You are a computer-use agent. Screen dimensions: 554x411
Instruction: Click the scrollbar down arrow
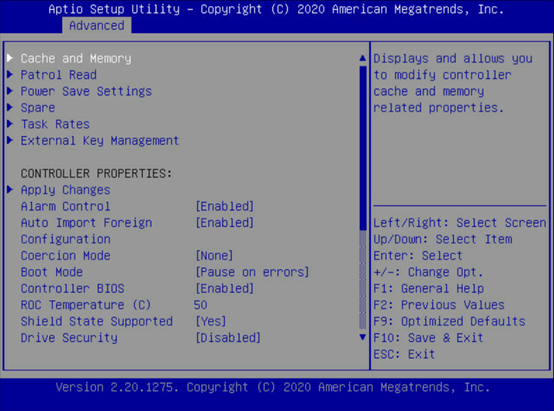[363, 337]
